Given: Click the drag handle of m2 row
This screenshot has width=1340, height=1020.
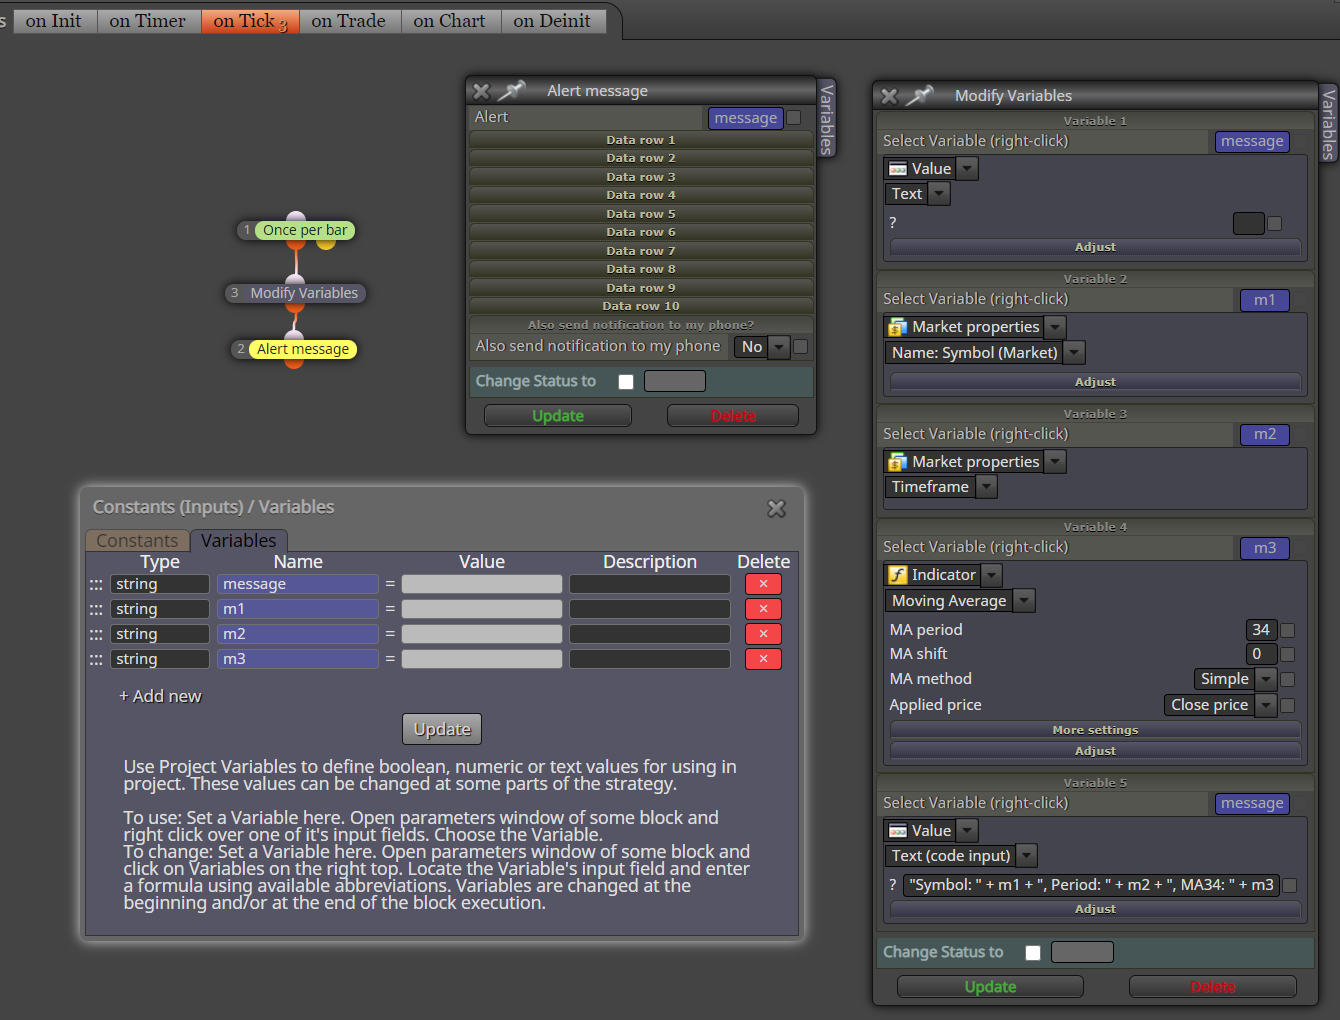Looking at the screenshot, I should (96, 634).
